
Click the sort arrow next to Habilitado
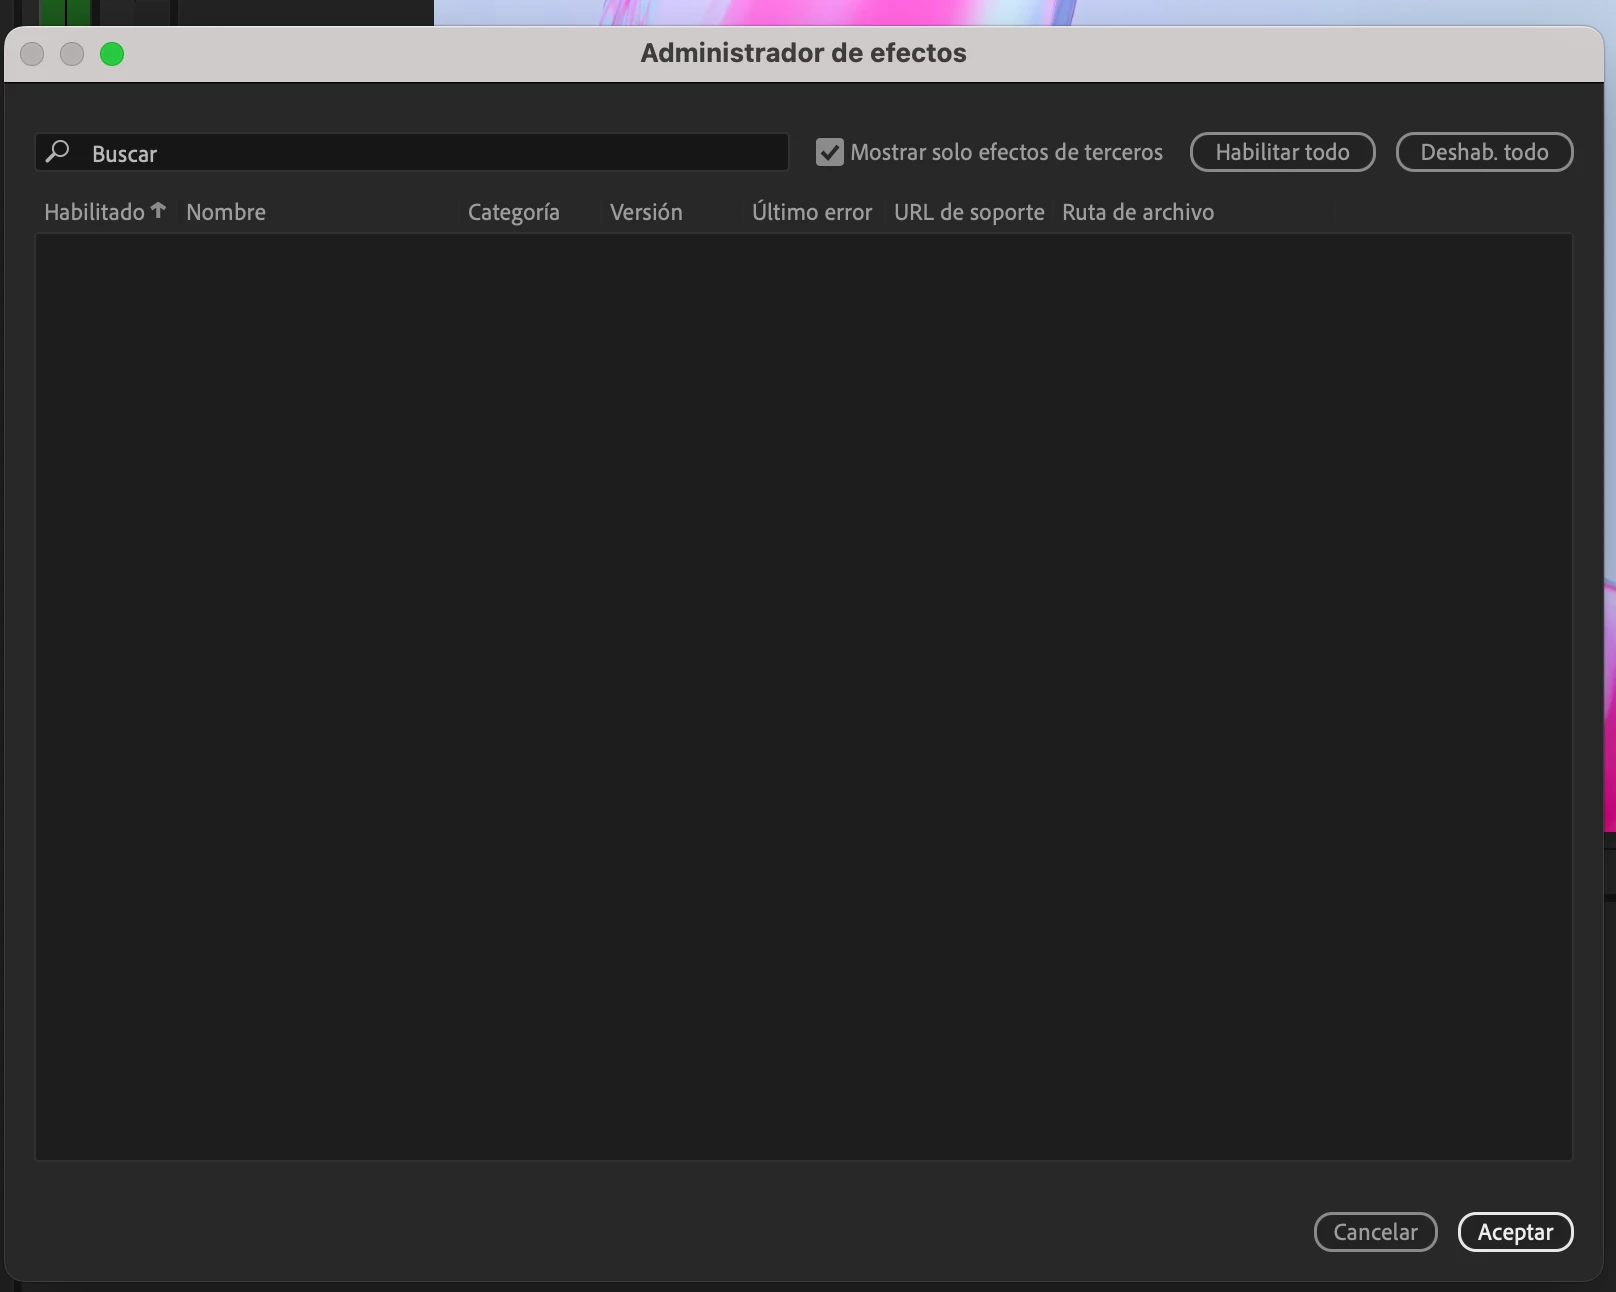[x=158, y=210]
